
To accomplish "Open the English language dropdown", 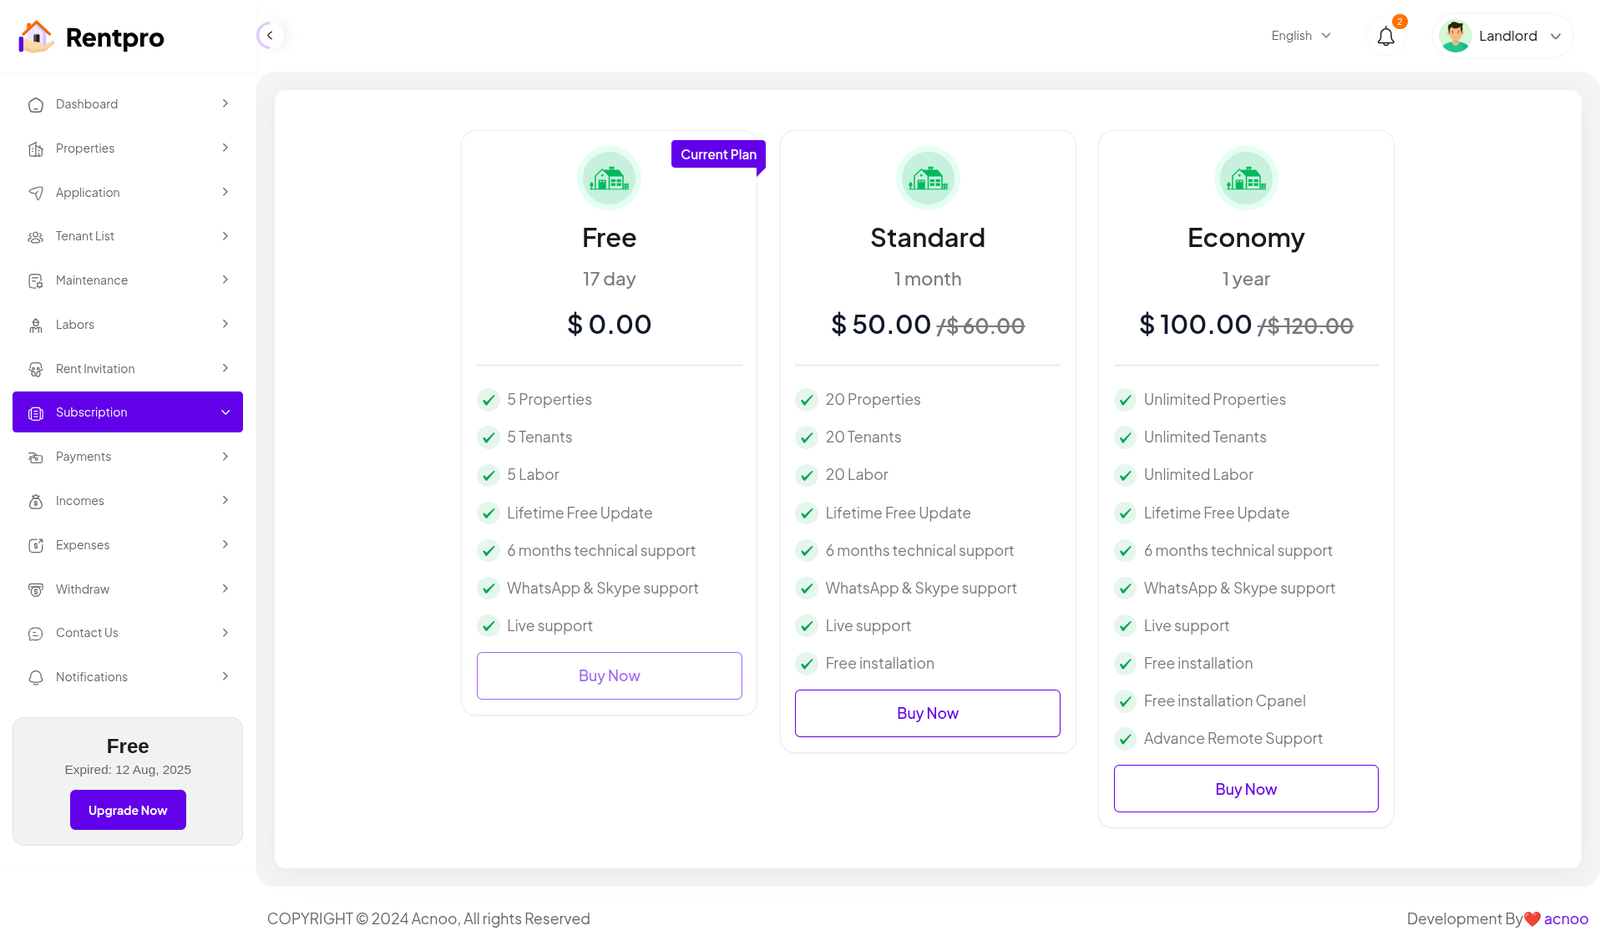I will 1301,36.
